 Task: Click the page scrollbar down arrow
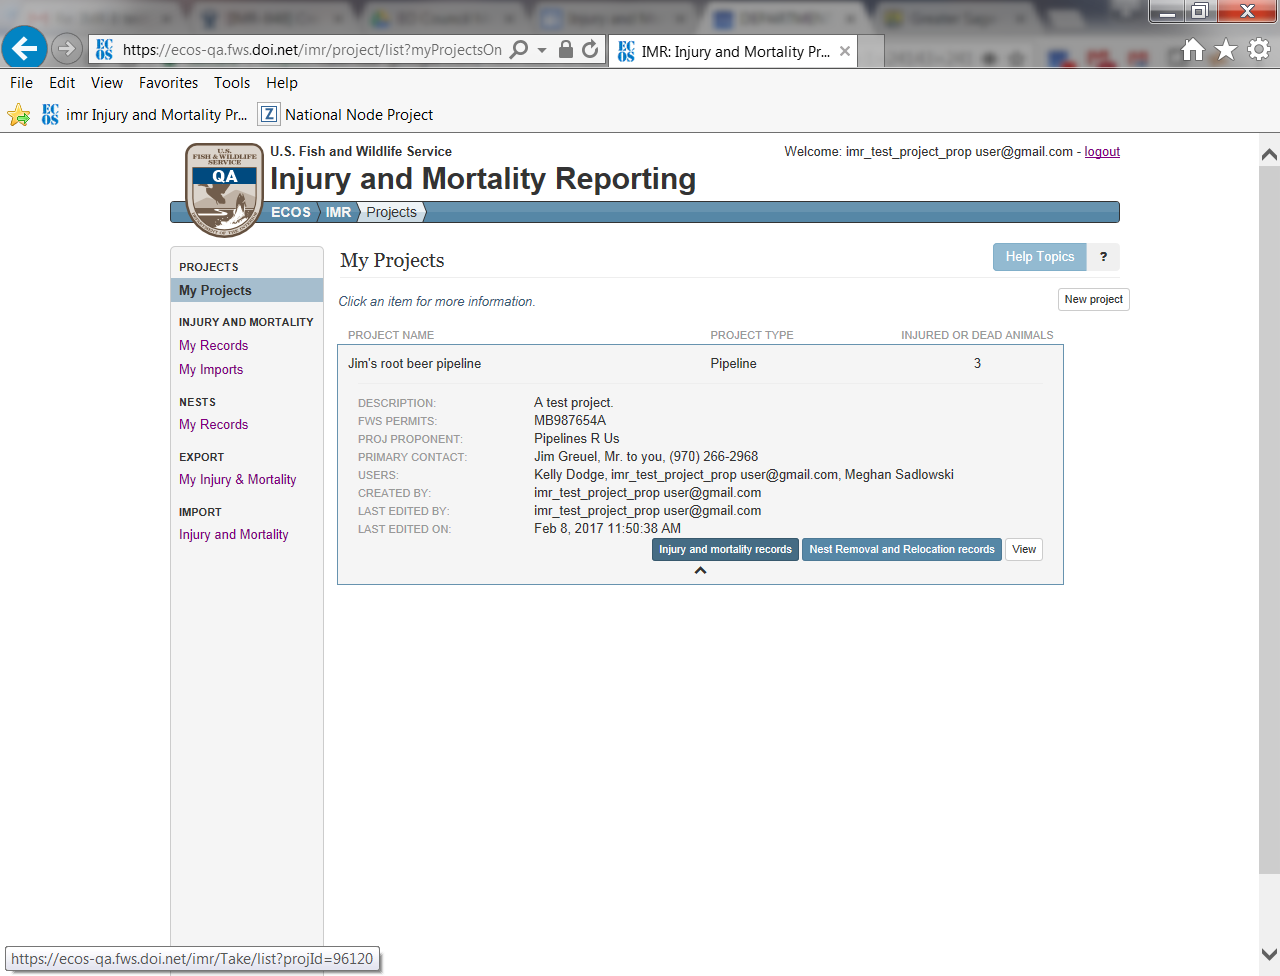pyautogui.click(x=1269, y=954)
